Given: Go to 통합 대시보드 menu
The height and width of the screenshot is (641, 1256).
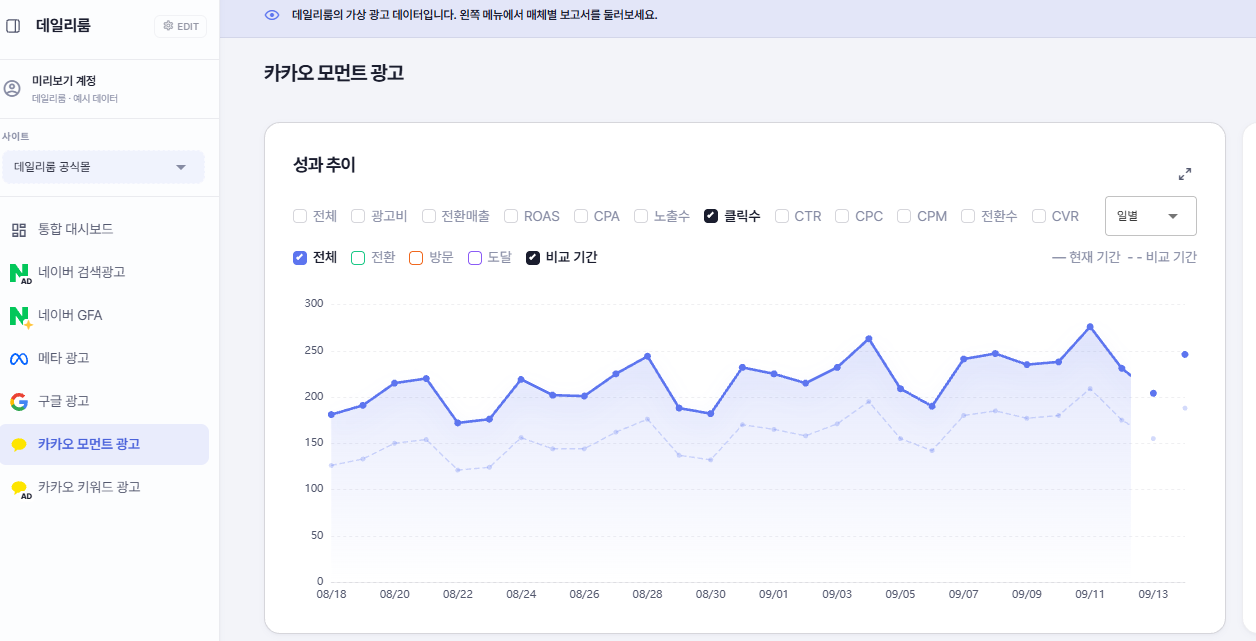Looking at the screenshot, I should 105,230.
